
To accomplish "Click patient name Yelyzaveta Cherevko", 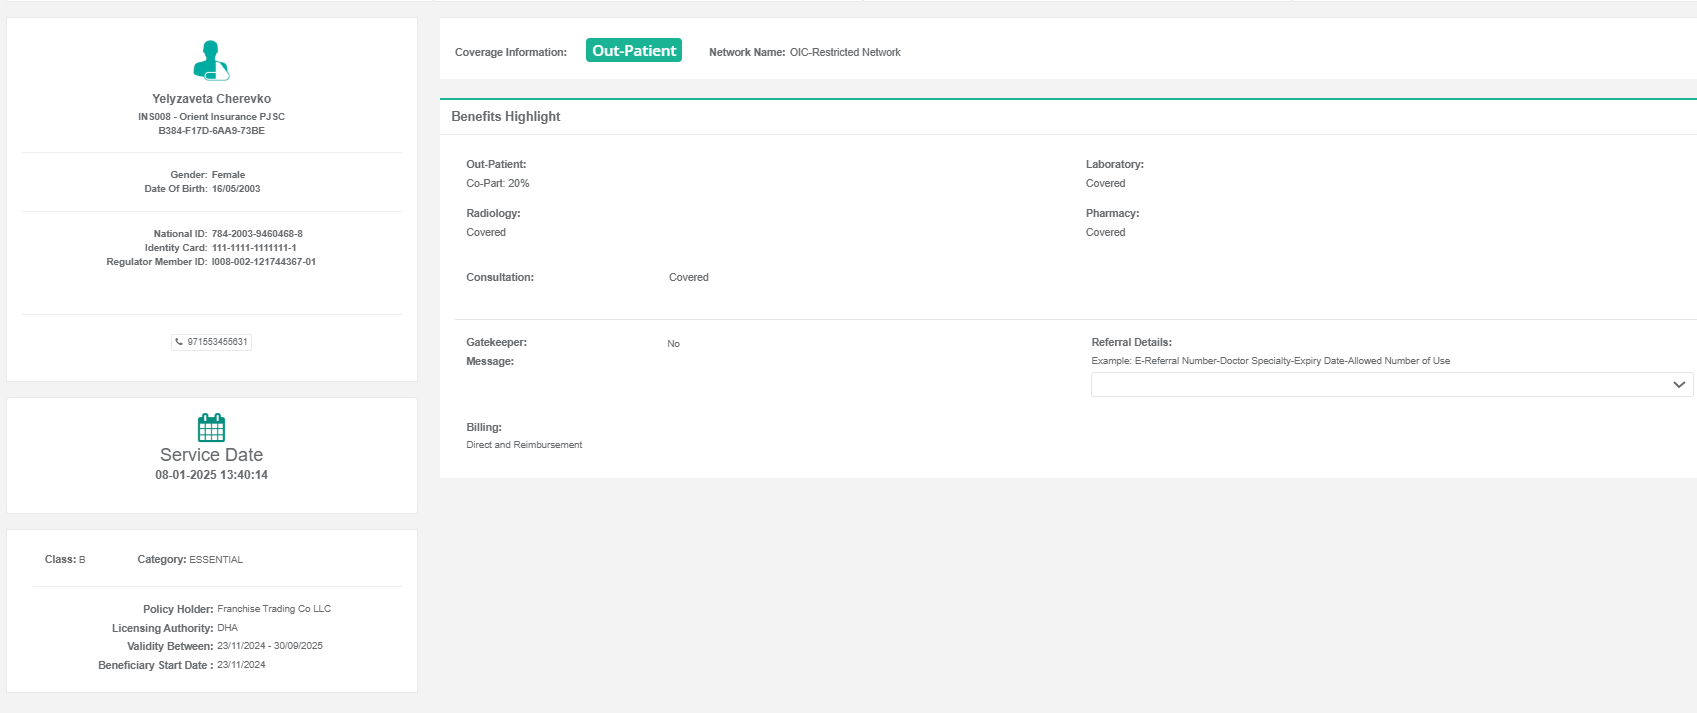I will click(211, 99).
